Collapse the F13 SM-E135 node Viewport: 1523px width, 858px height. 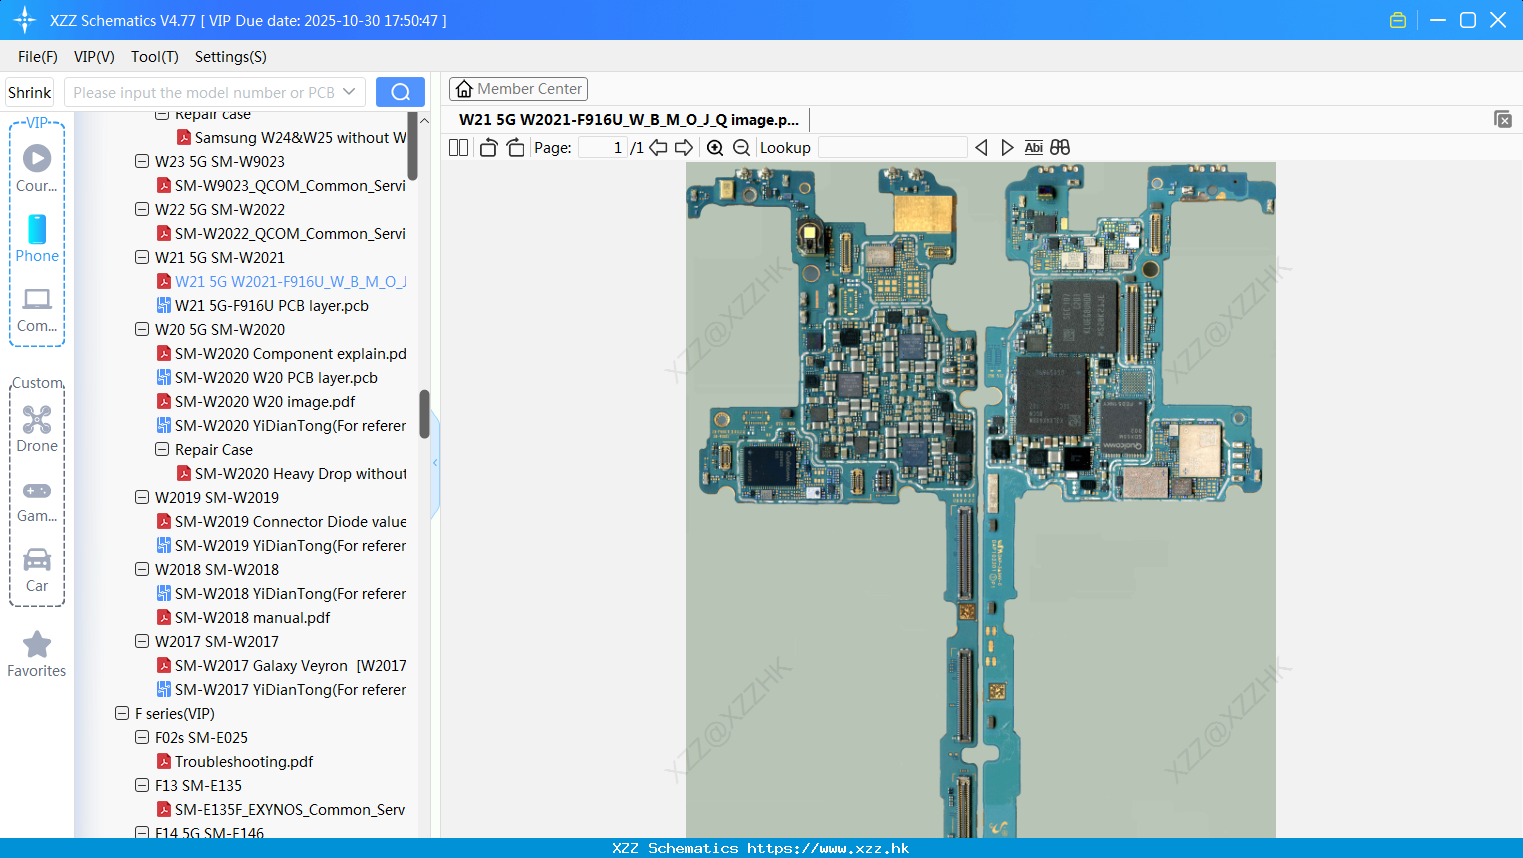pos(142,785)
